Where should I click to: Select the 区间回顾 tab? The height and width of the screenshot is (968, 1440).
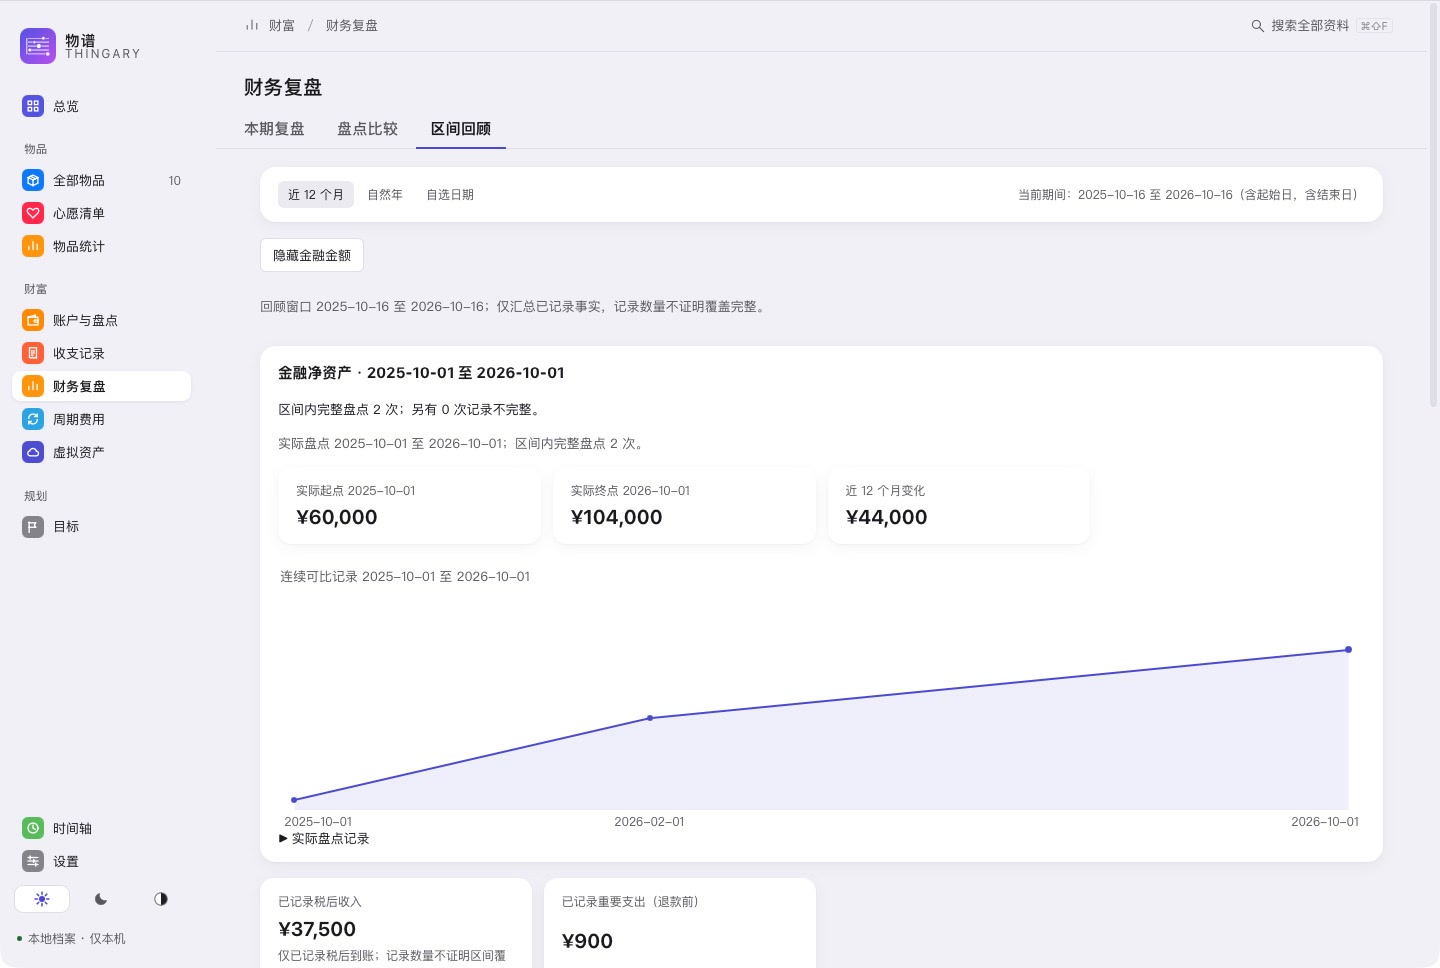(461, 129)
